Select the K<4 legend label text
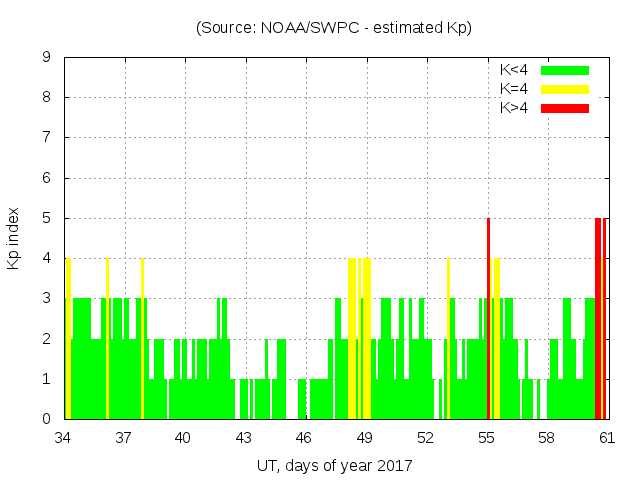 (514, 70)
